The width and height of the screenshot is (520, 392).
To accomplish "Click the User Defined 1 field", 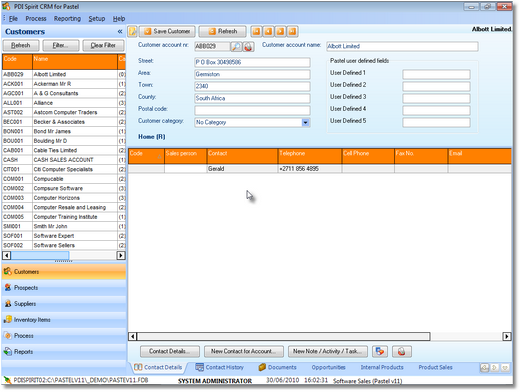I will click(x=436, y=74).
